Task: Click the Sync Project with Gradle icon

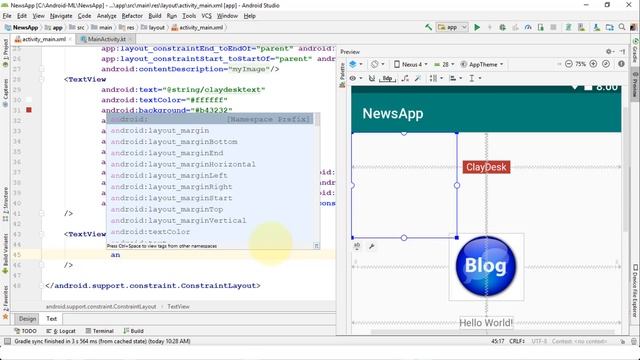Action: click(x=568, y=27)
